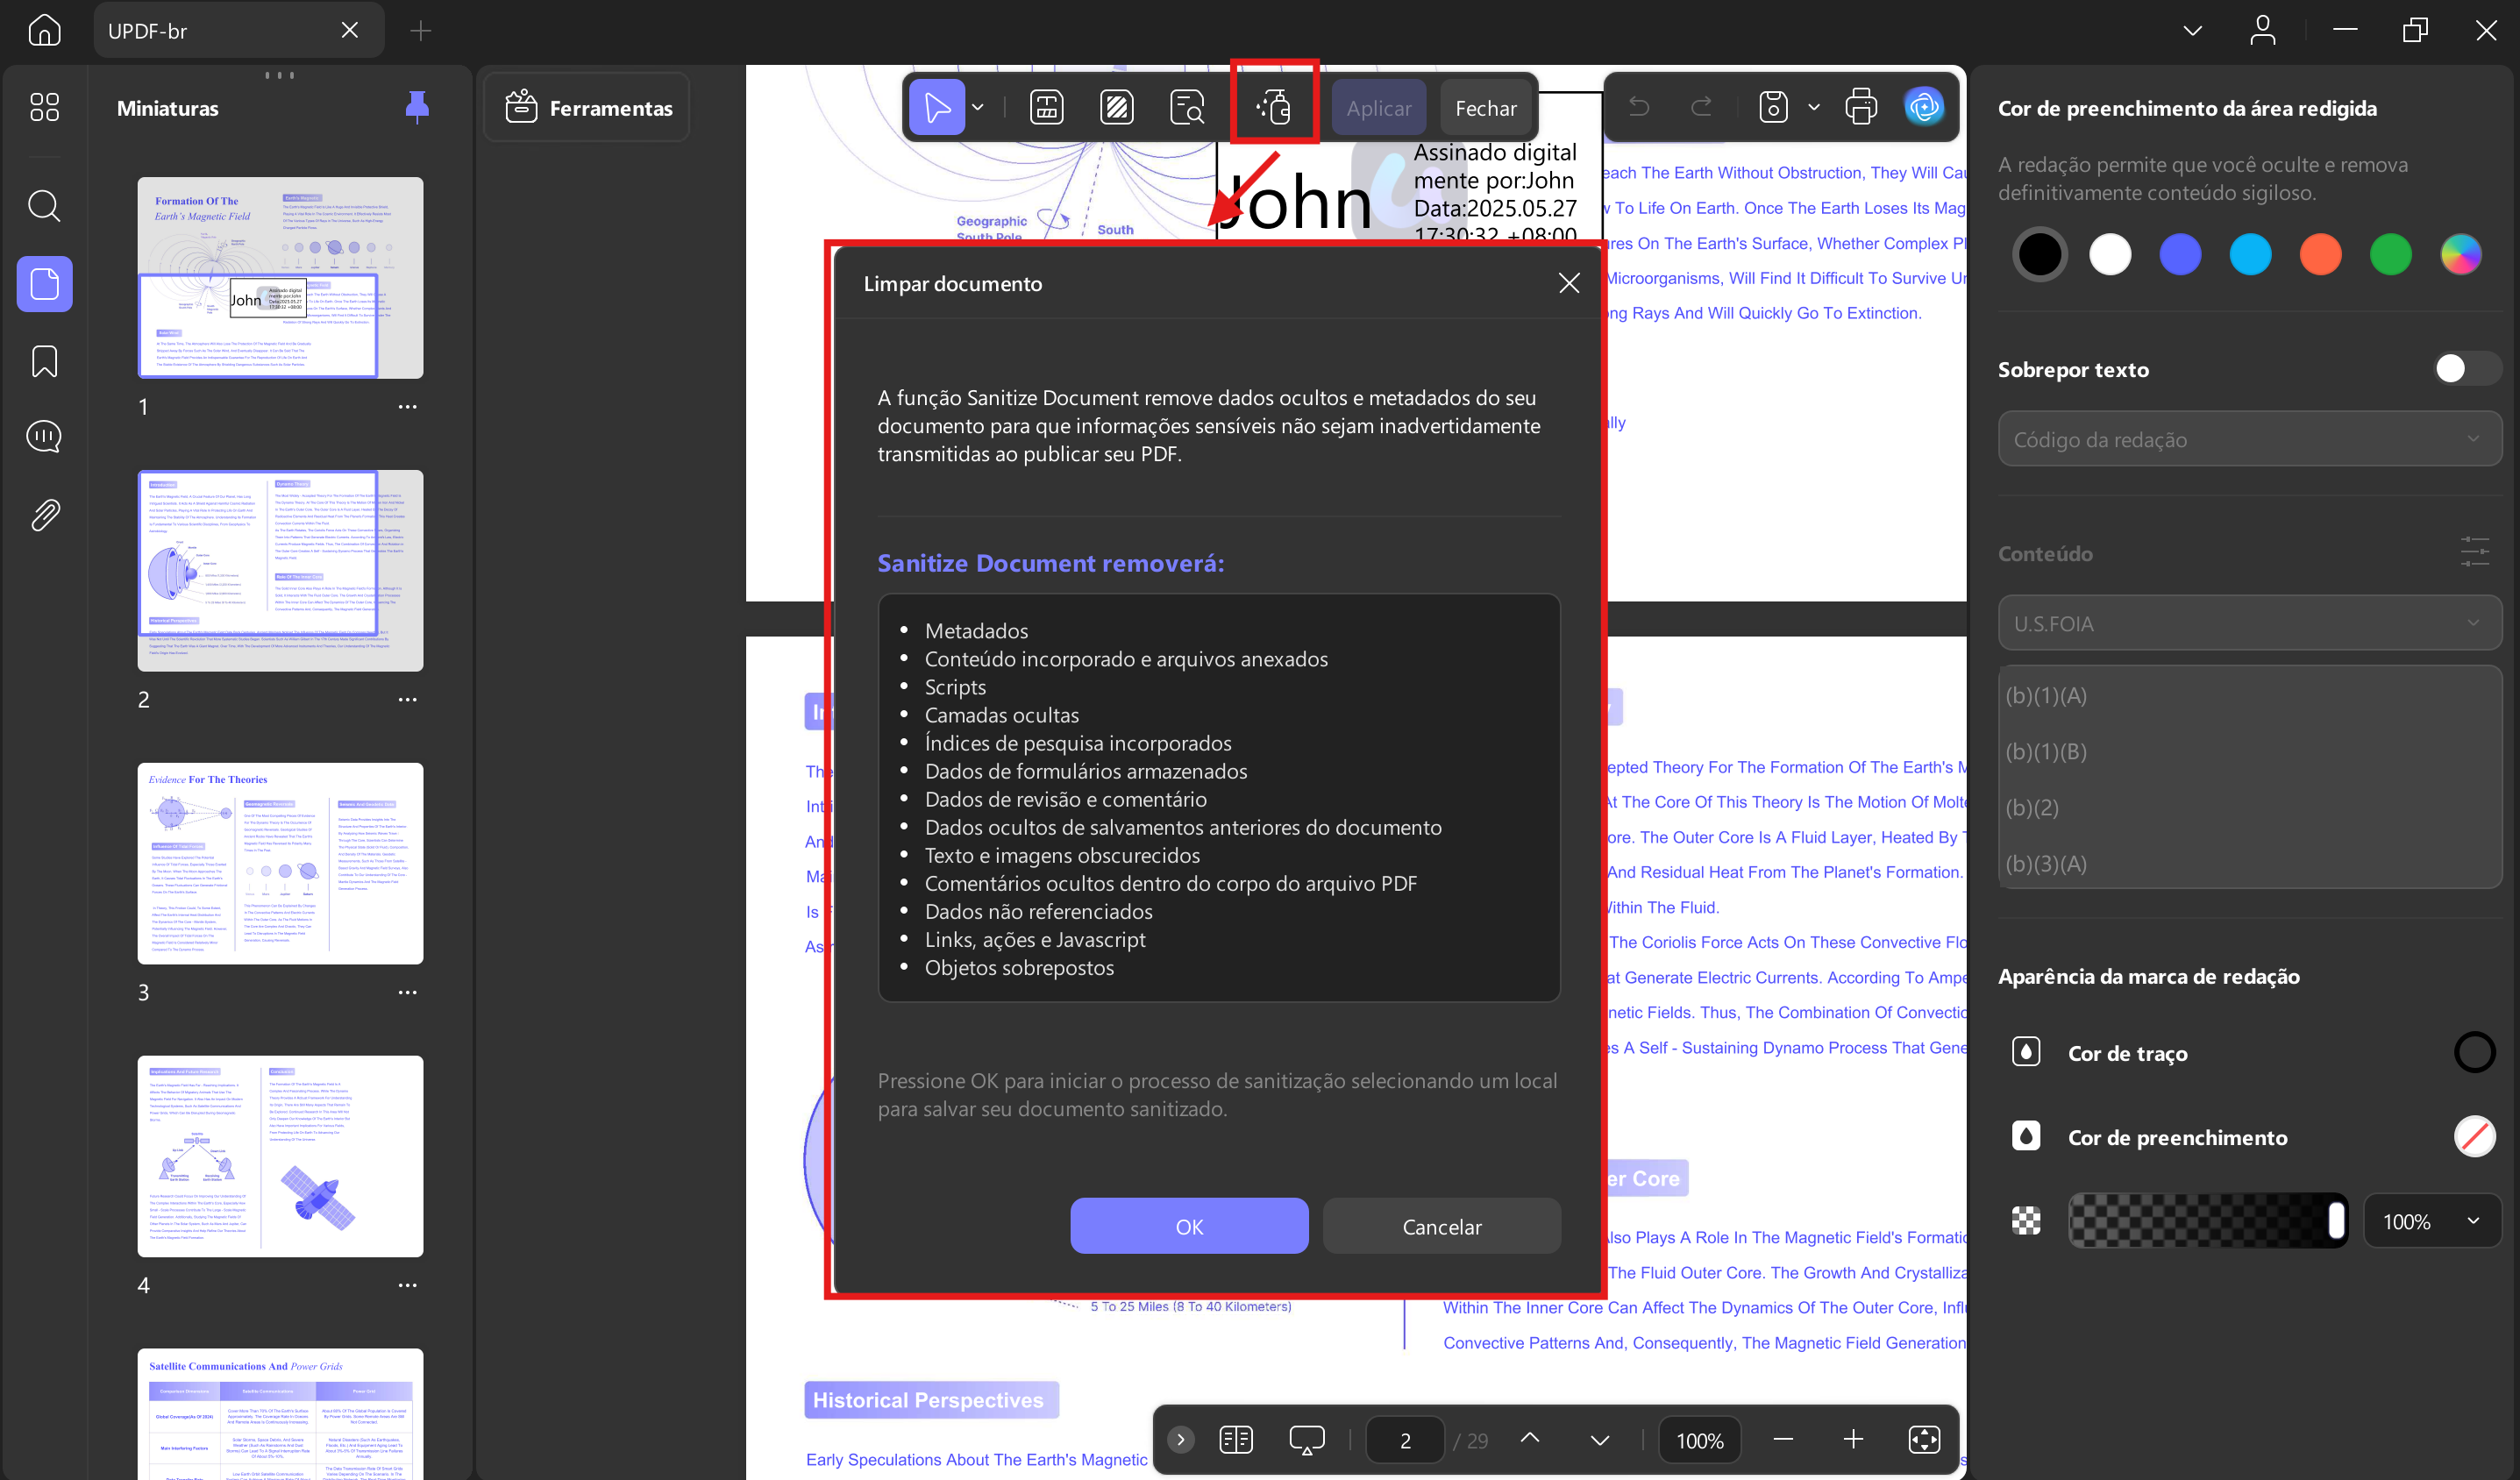The image size is (2520, 1480).
Task: Click the Aplicar button
Action: [x=1378, y=107]
